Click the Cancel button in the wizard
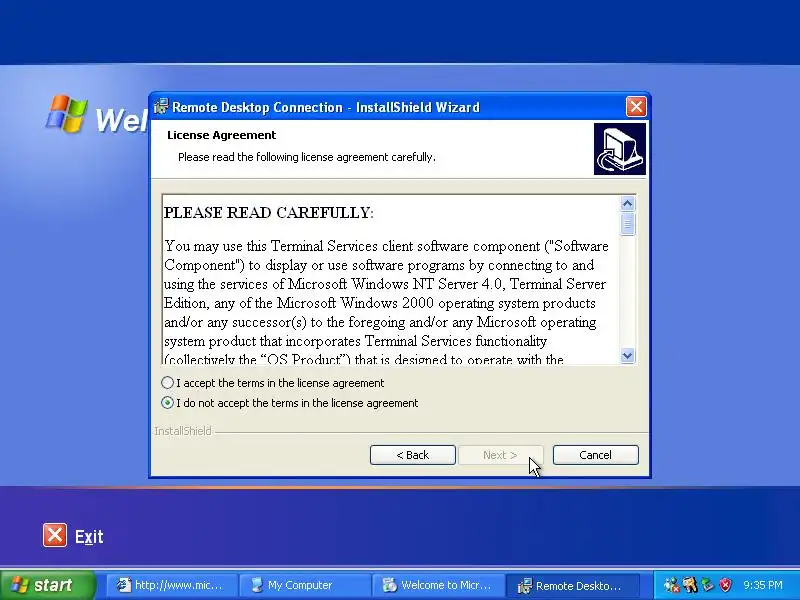 tap(595, 455)
